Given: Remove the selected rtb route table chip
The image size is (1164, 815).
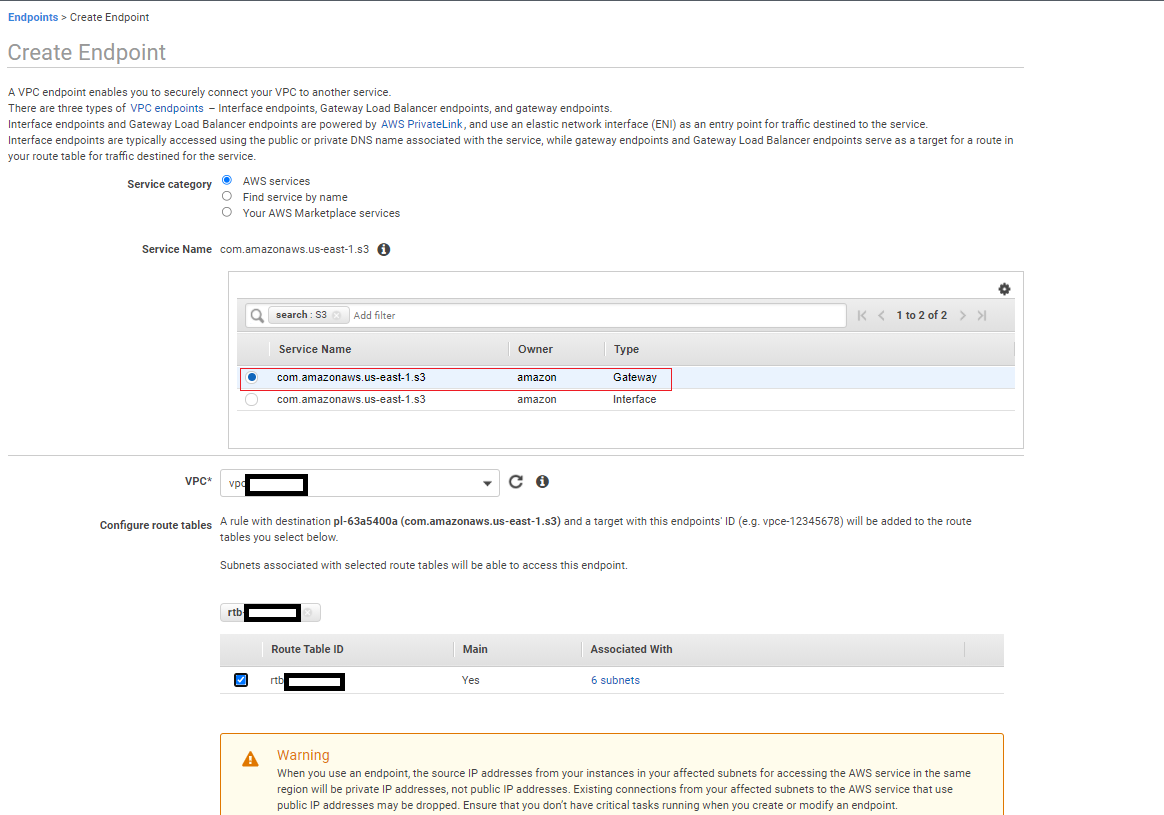Looking at the screenshot, I should (308, 612).
